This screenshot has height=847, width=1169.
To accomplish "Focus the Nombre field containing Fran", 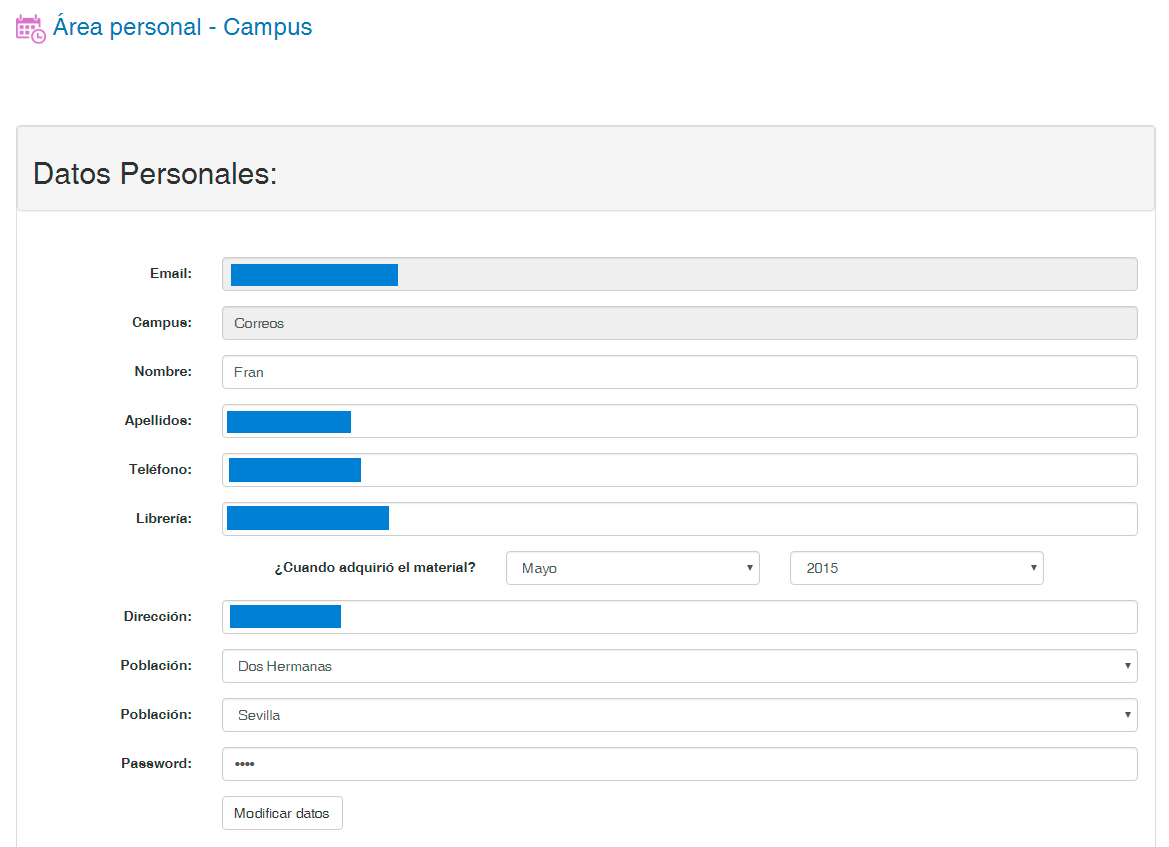I will 679,372.
